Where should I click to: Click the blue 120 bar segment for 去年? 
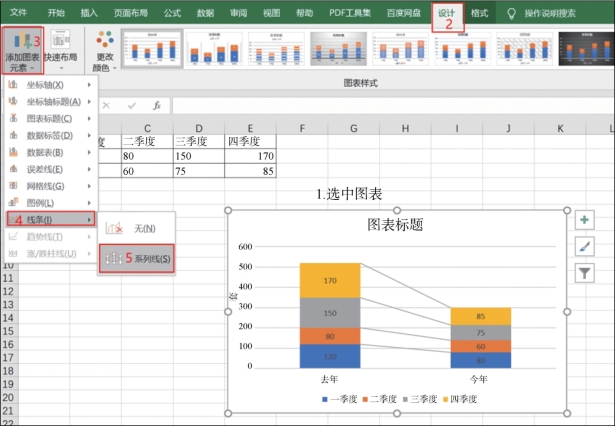[x=330, y=356]
